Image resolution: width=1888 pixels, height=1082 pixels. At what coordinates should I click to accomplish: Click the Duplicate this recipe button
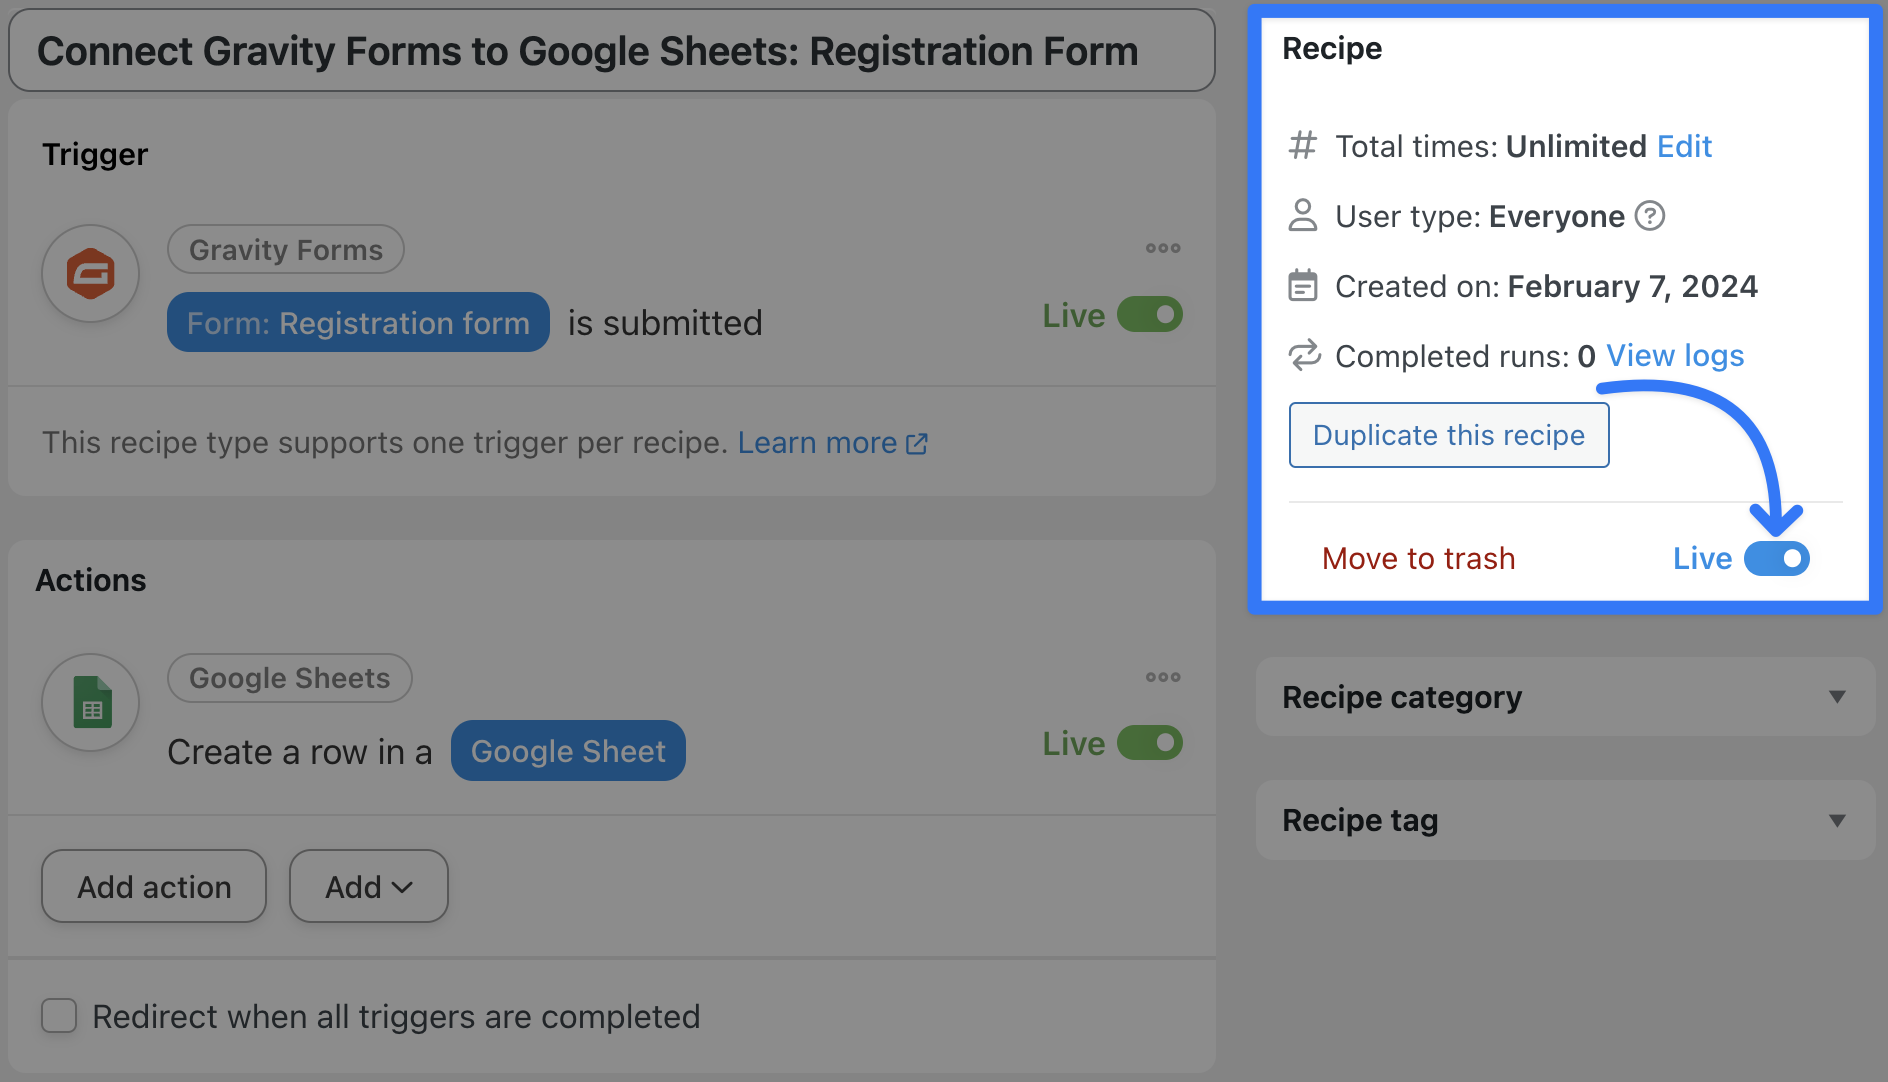1448,435
